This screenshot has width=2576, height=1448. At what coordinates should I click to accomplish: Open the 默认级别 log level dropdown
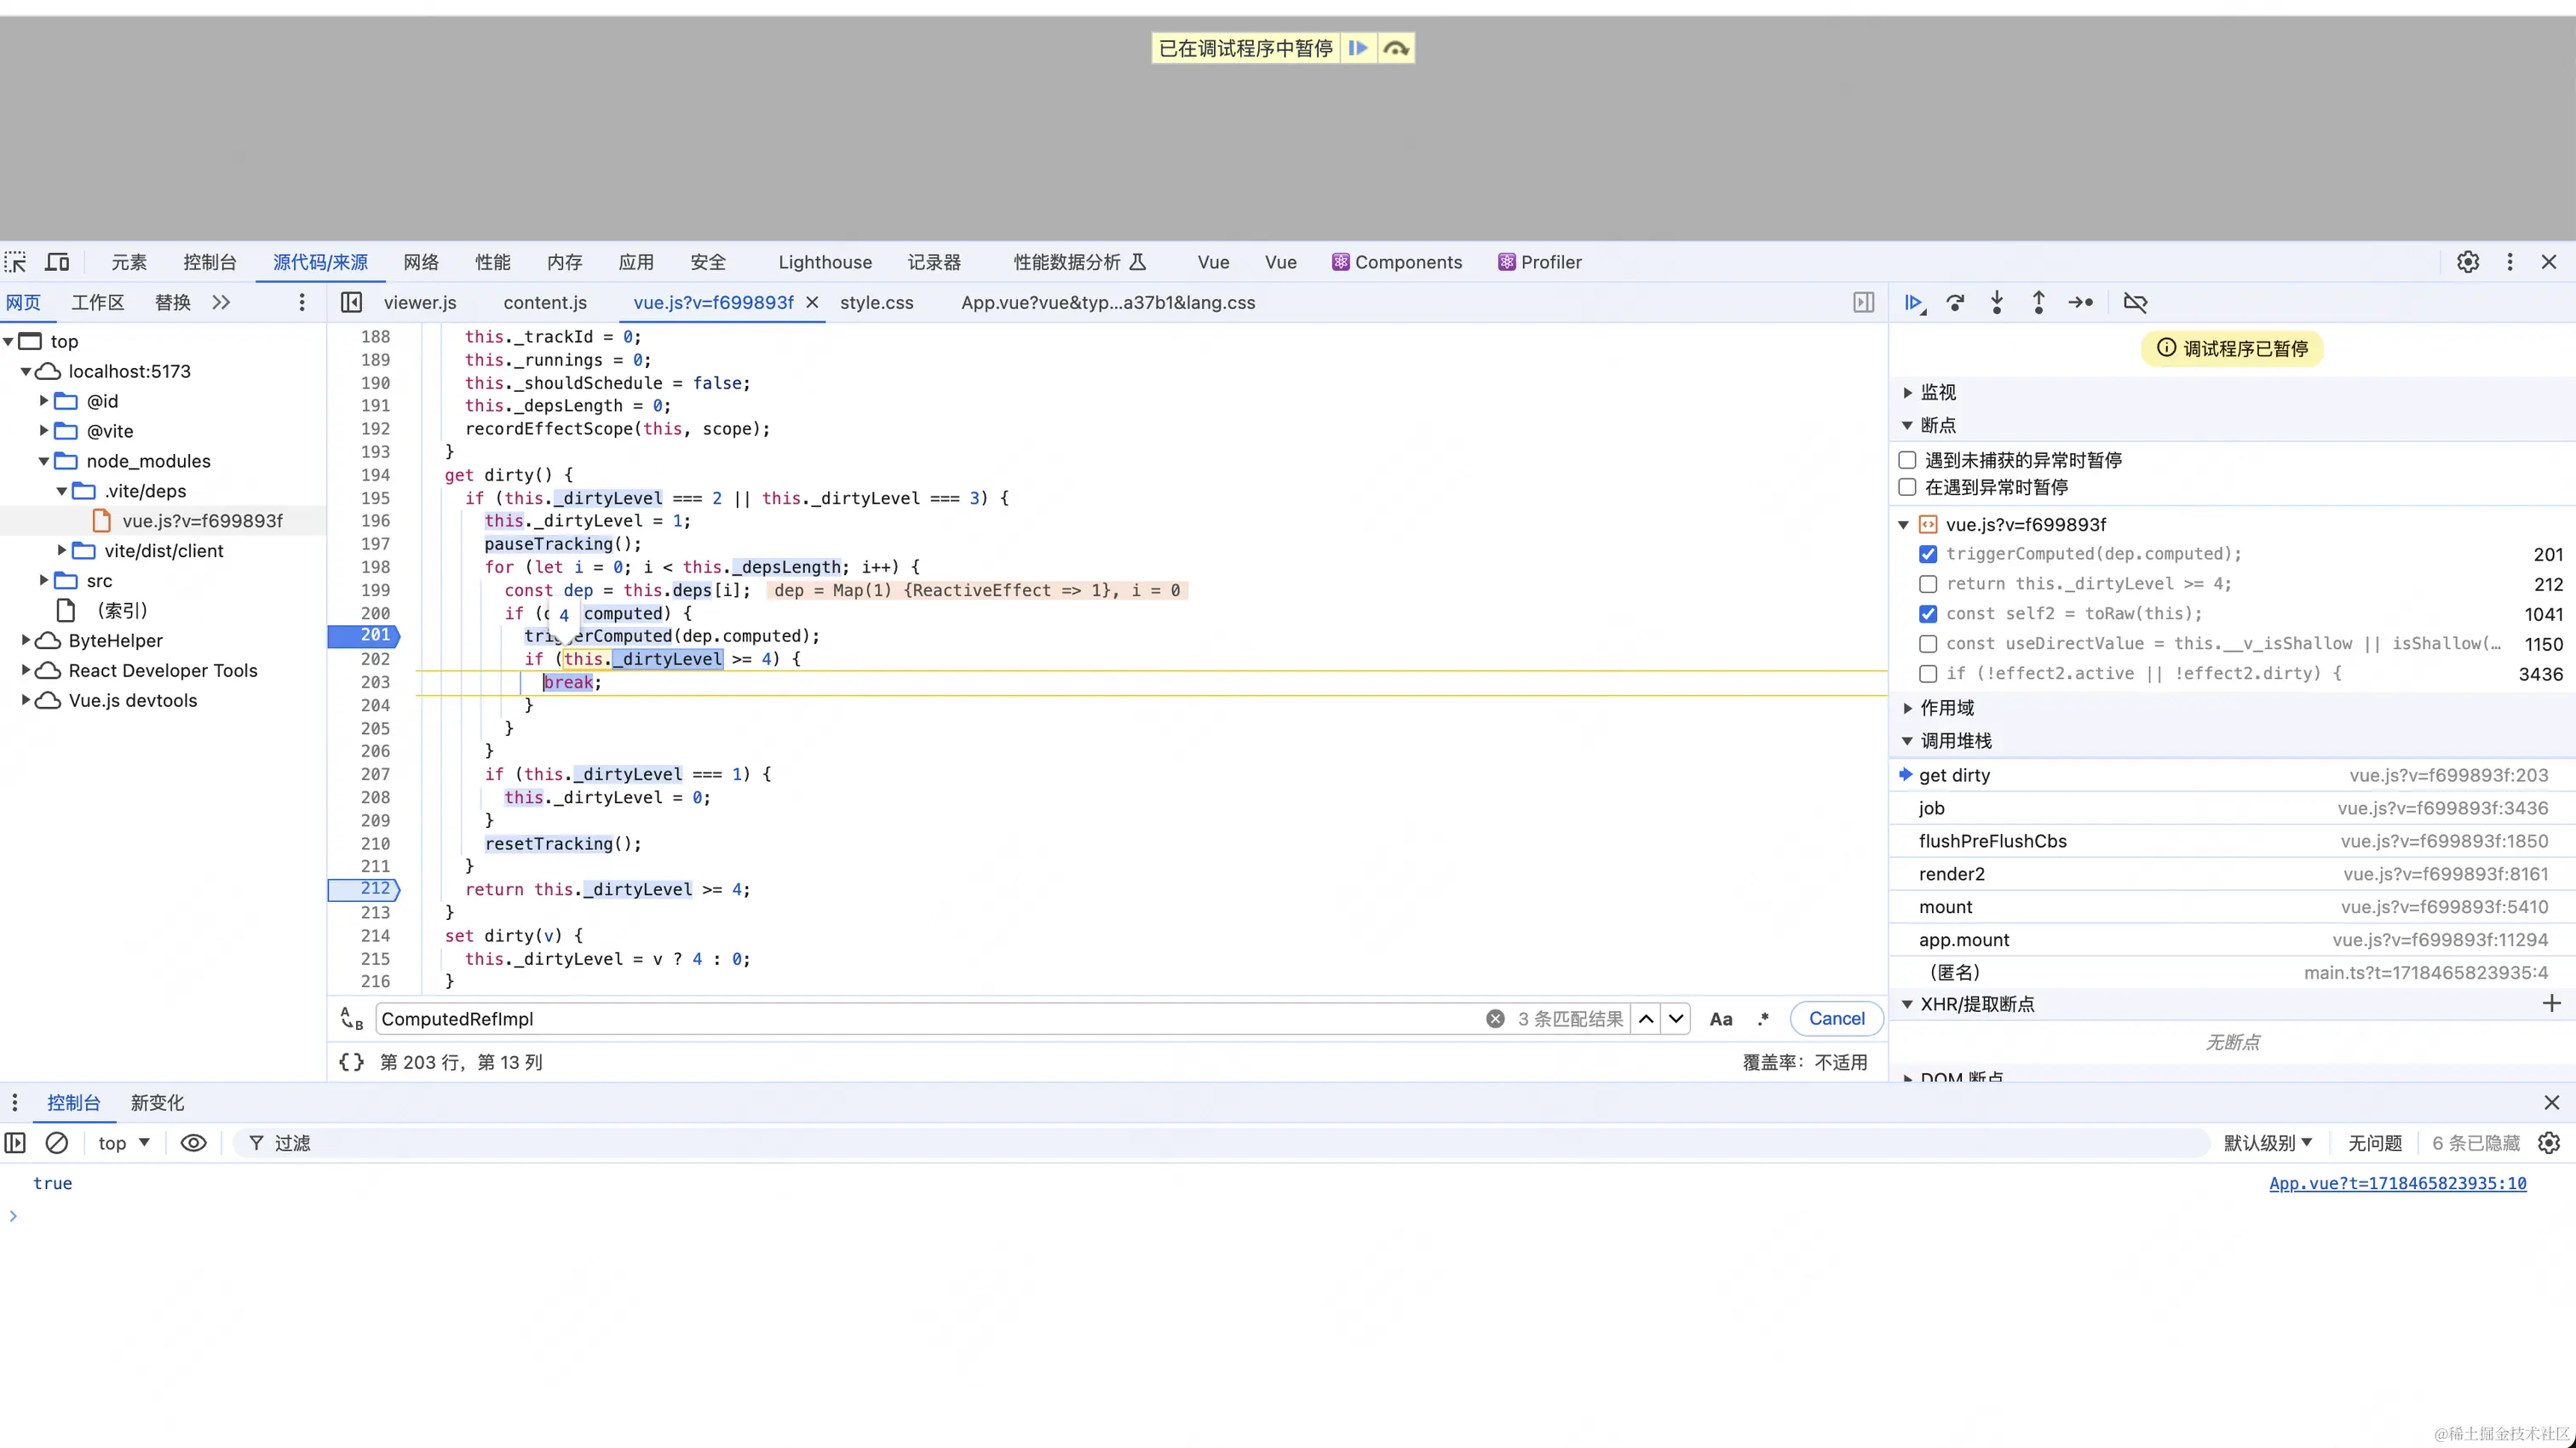2267,1142
